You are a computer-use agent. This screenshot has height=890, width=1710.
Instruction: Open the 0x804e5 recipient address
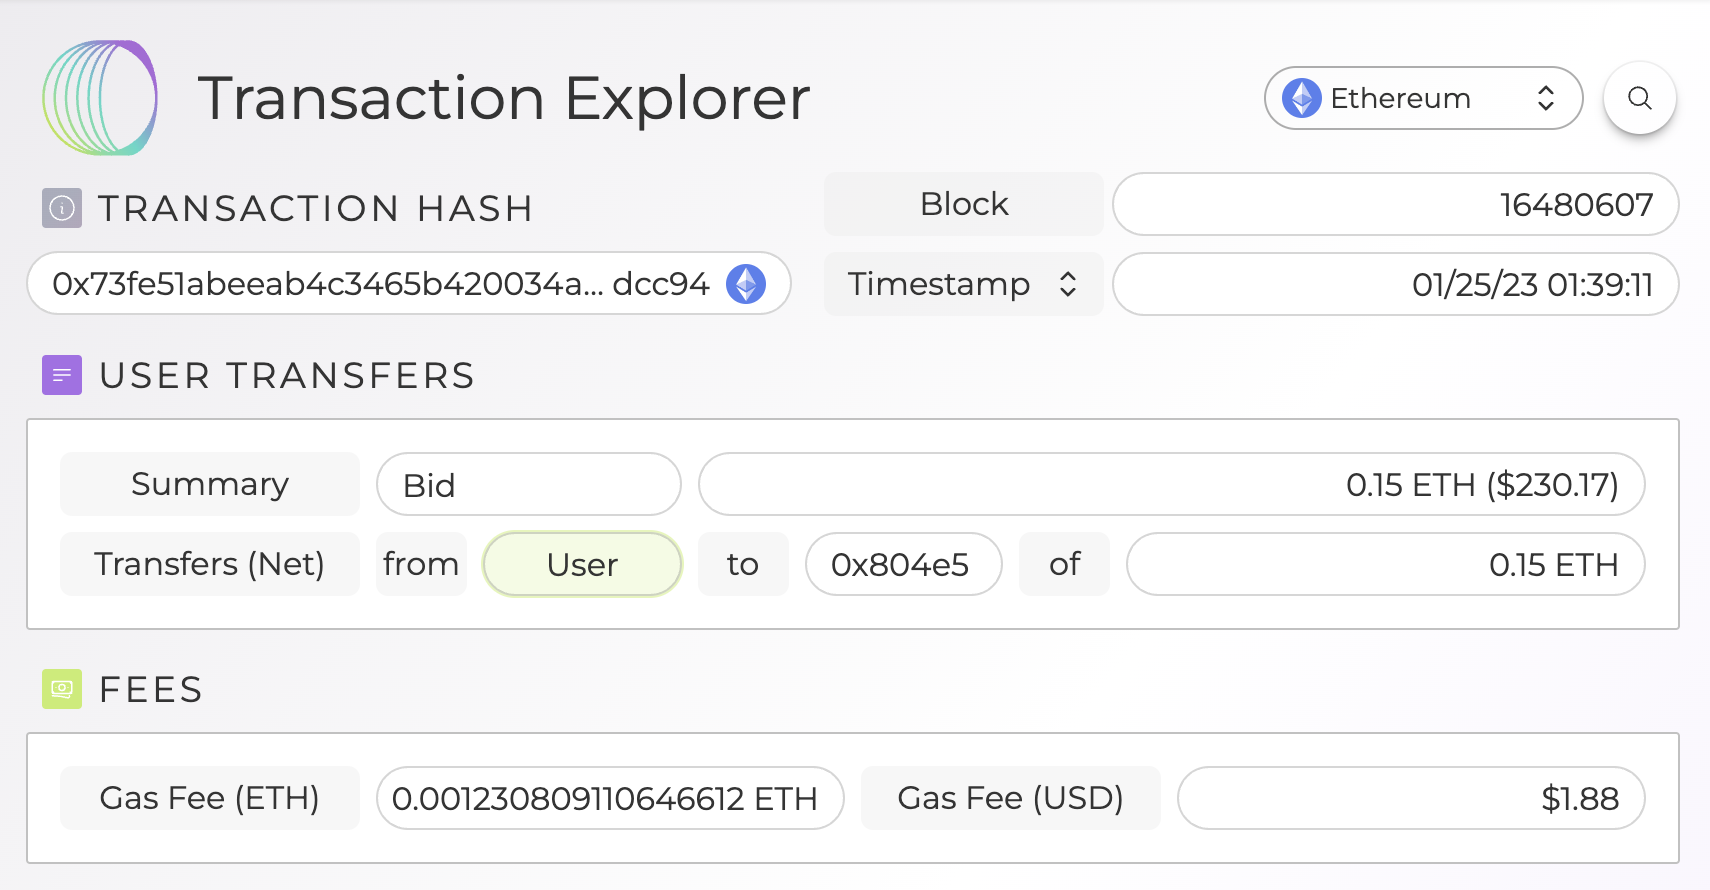pos(903,564)
